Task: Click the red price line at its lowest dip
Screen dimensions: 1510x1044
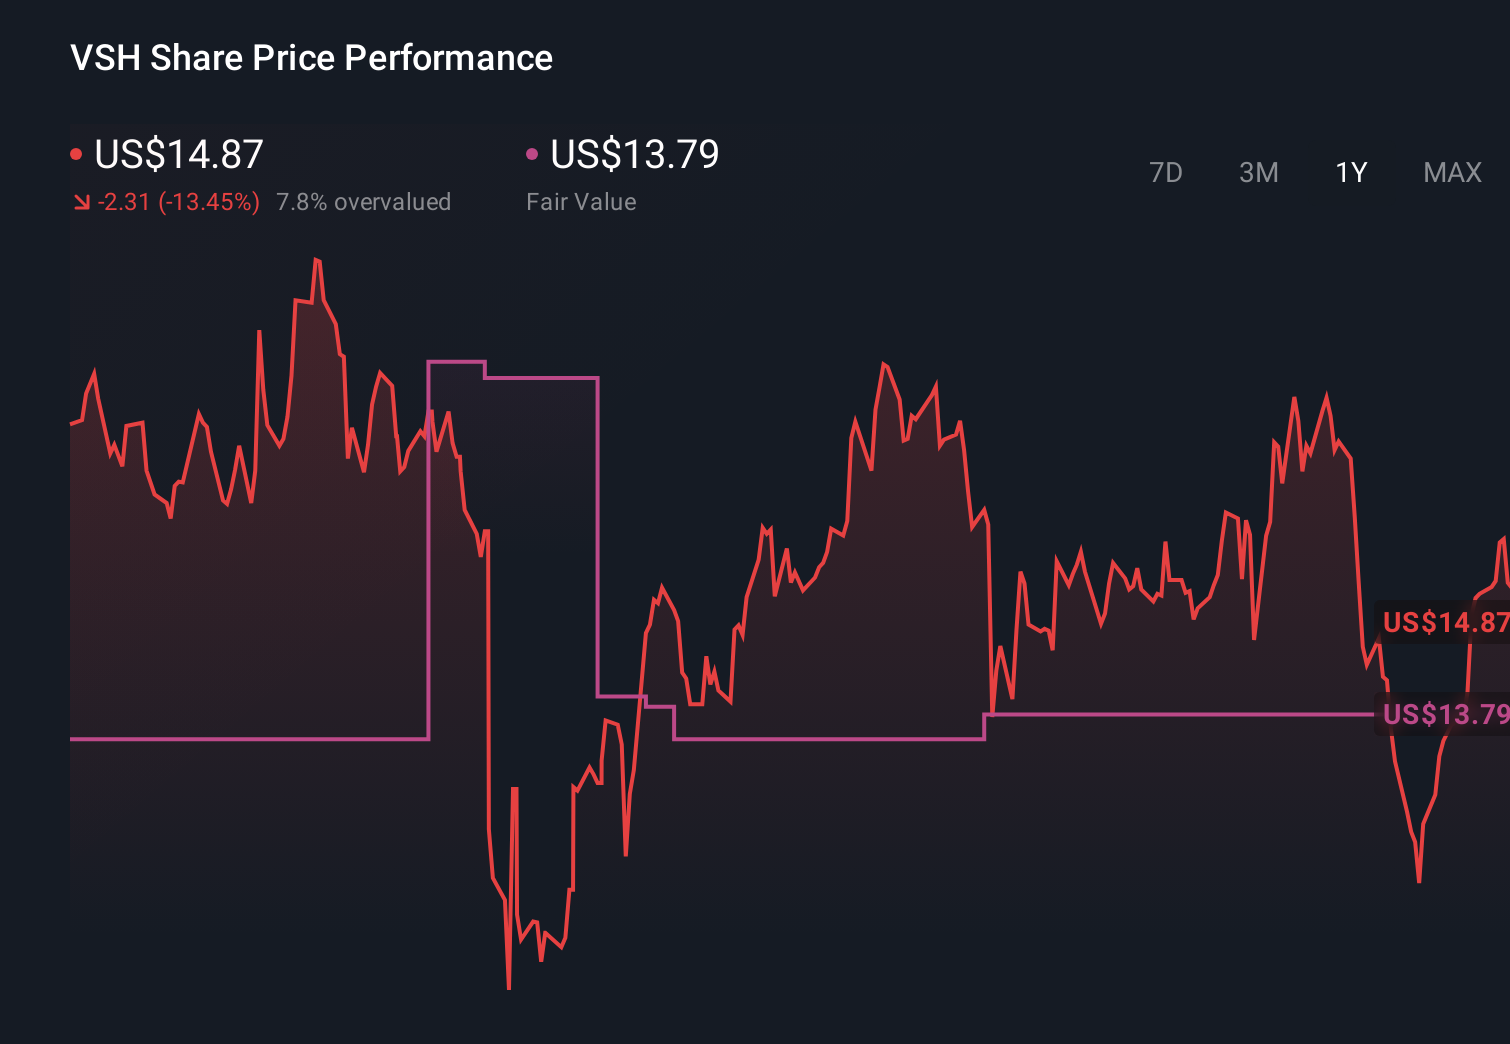Action: [x=508, y=985]
